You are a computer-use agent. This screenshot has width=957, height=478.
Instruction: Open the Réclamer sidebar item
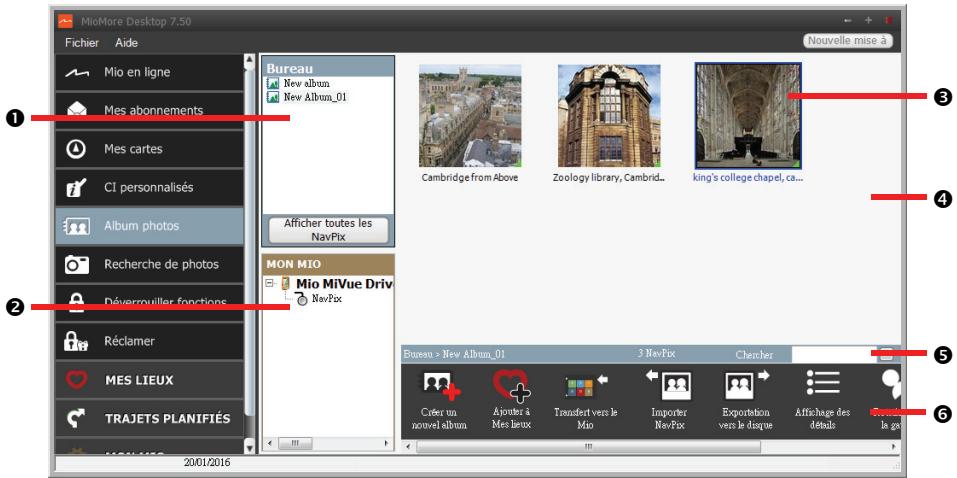[150, 341]
